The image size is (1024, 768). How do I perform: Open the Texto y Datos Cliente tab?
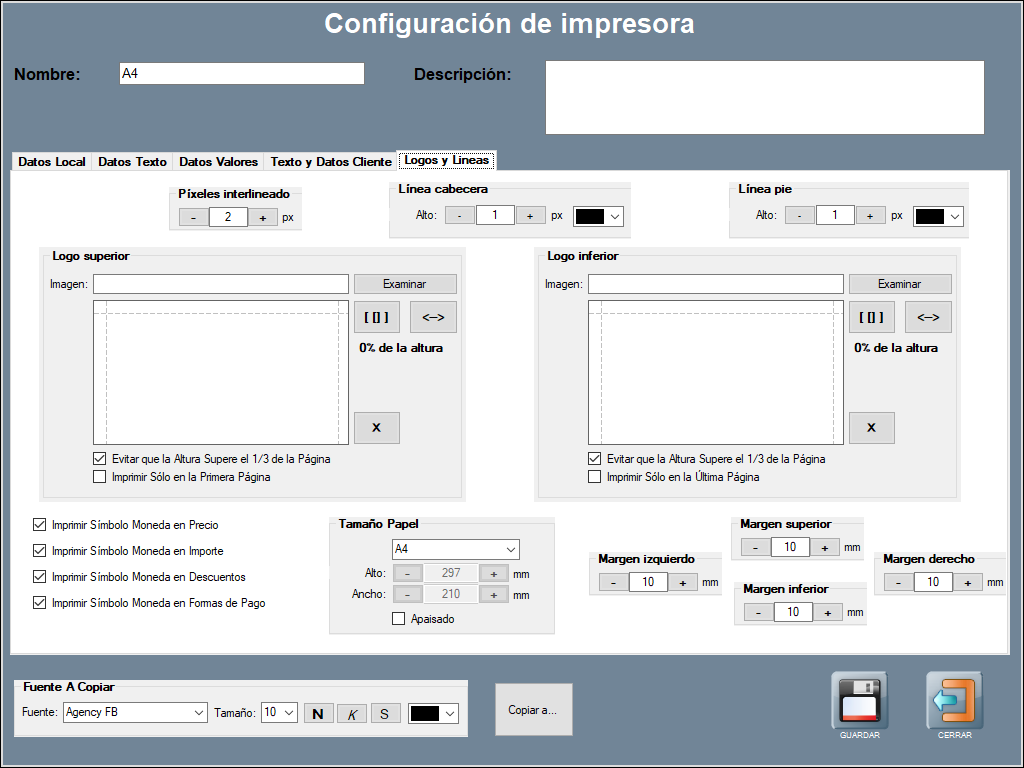click(x=331, y=162)
